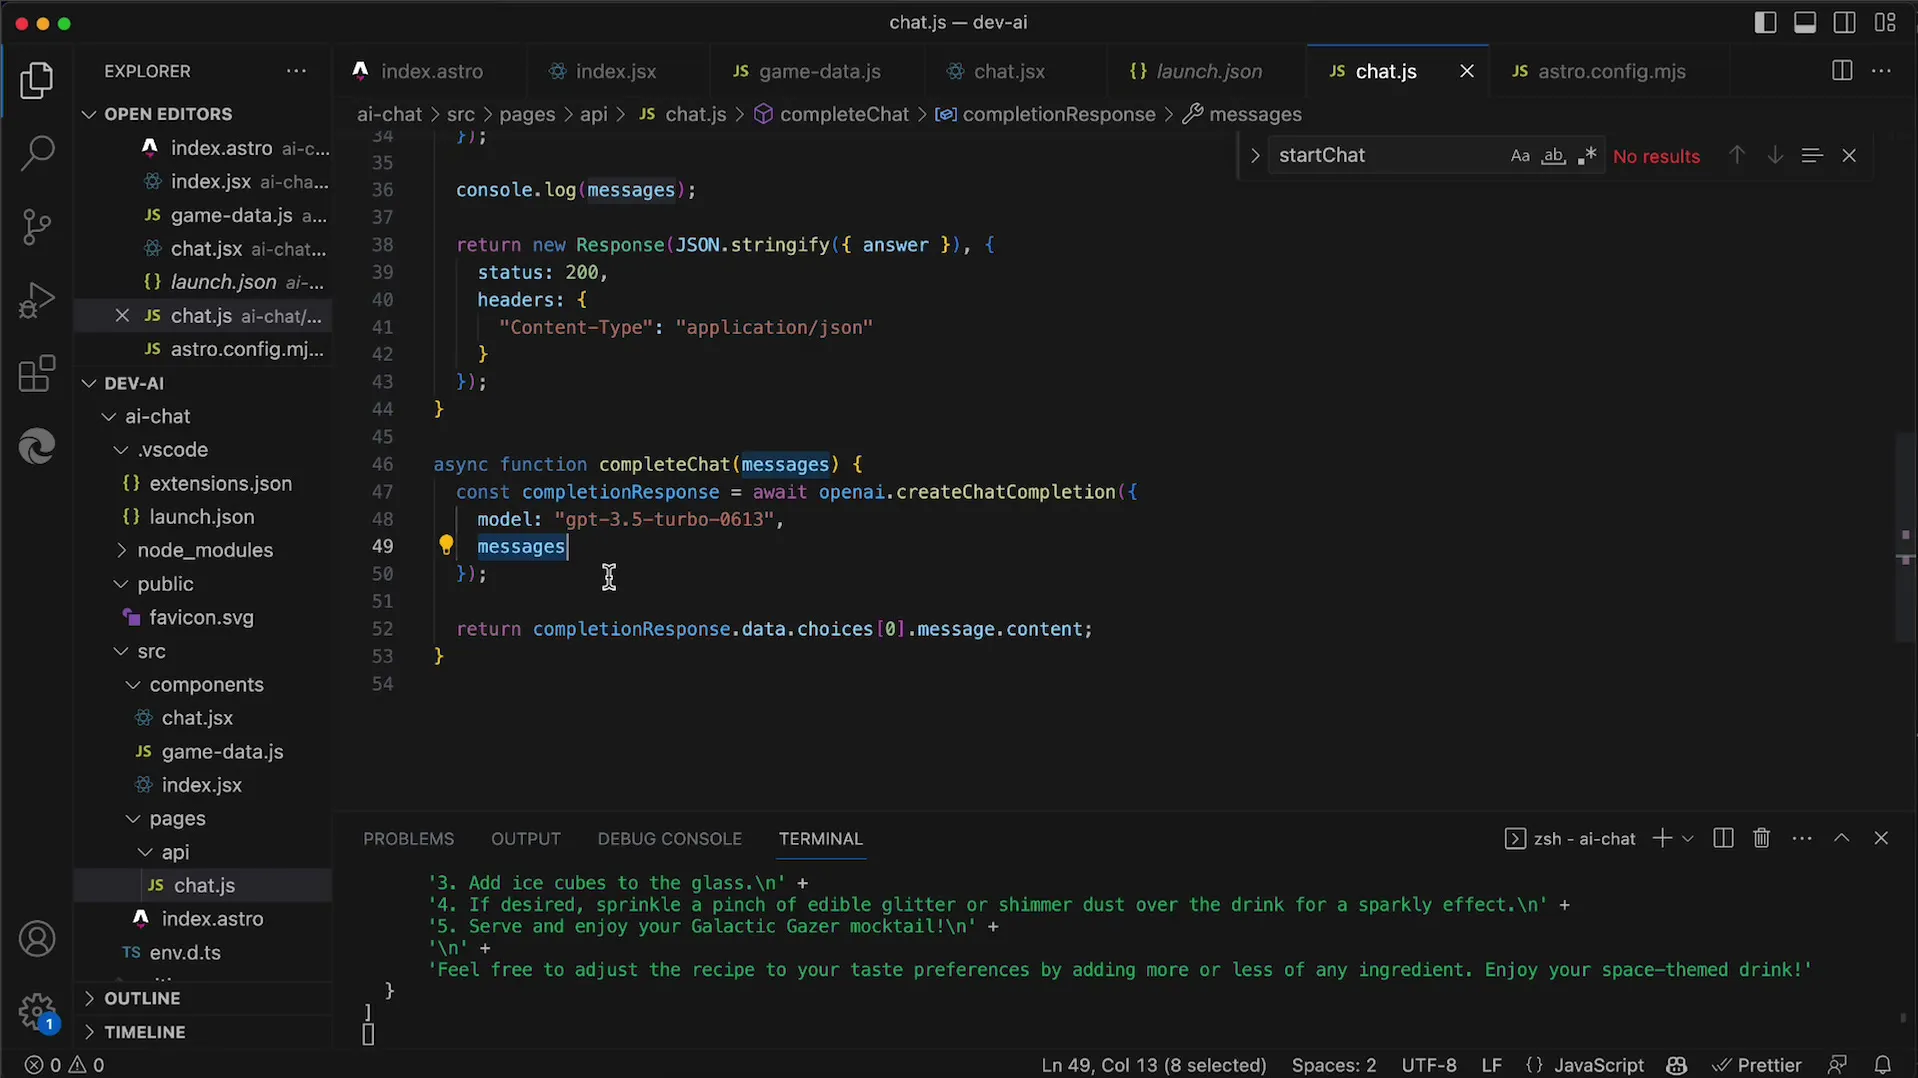Screen dimensions: 1918x1078
Task: Open new terminal profile dropdown arrow
Action: click(1688, 838)
